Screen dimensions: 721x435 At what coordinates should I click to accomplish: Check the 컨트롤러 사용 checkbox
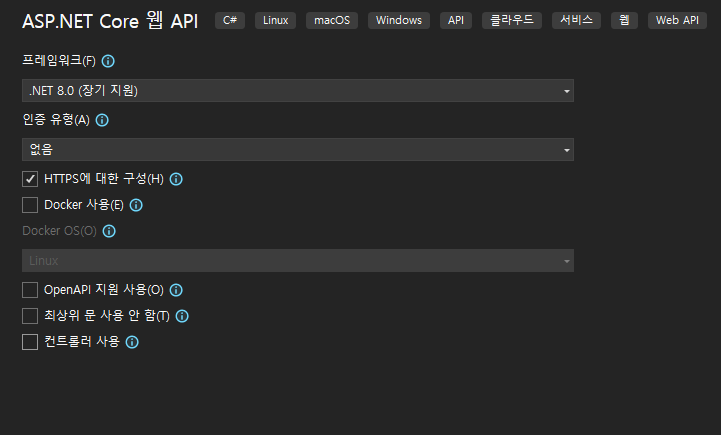click(x=30, y=342)
